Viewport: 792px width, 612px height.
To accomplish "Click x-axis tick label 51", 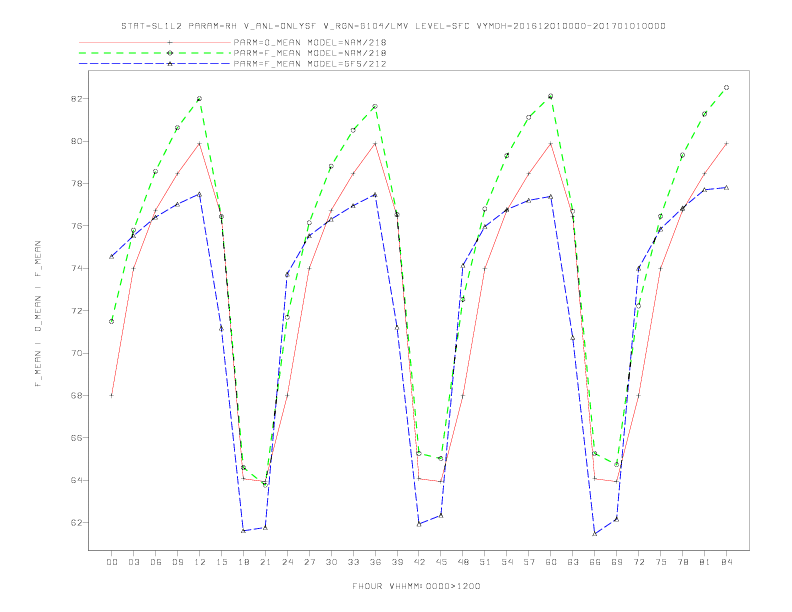I will (485, 562).
